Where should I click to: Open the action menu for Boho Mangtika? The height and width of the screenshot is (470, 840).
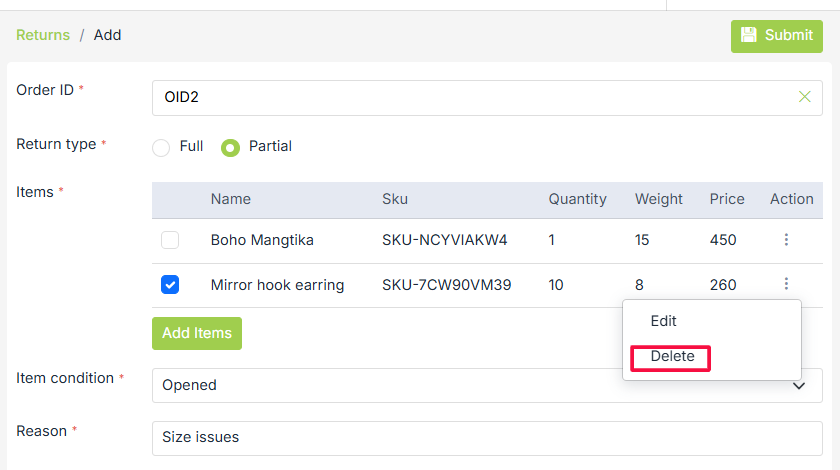(x=787, y=240)
